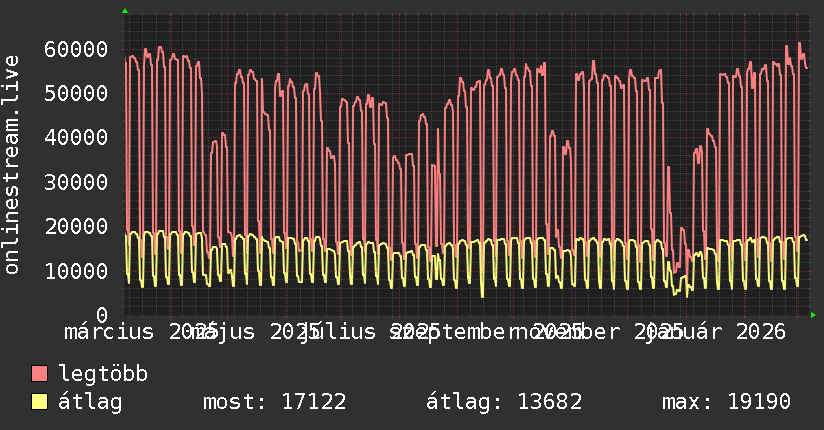Select the átlag legend label
824x430 pixels.
click(90, 402)
